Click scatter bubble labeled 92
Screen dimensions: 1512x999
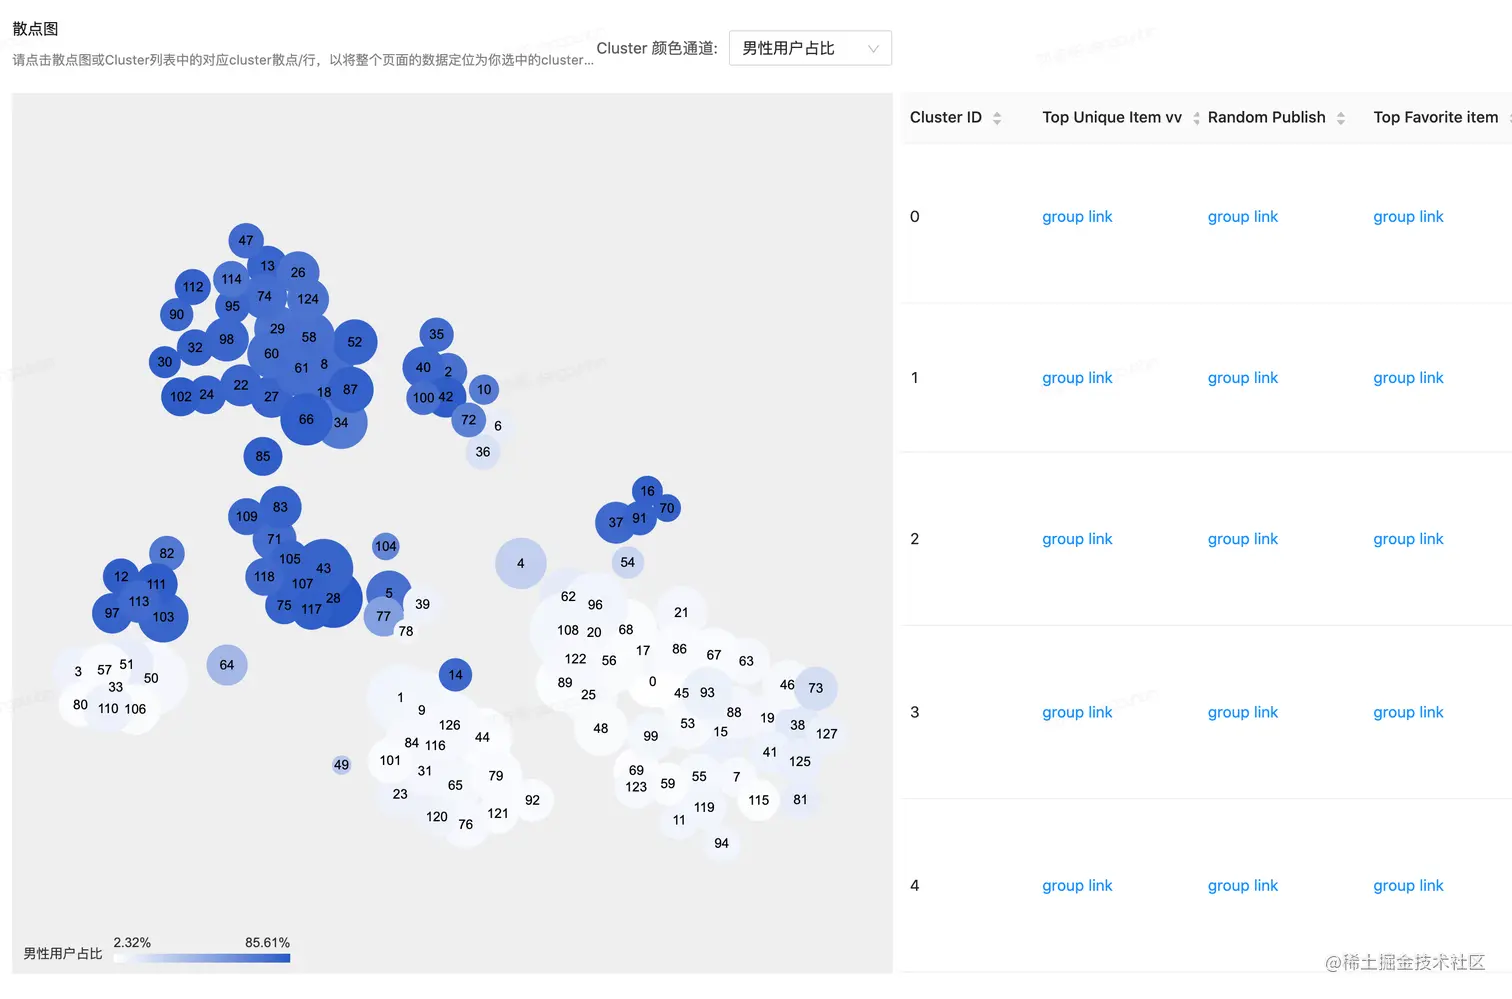click(x=532, y=800)
